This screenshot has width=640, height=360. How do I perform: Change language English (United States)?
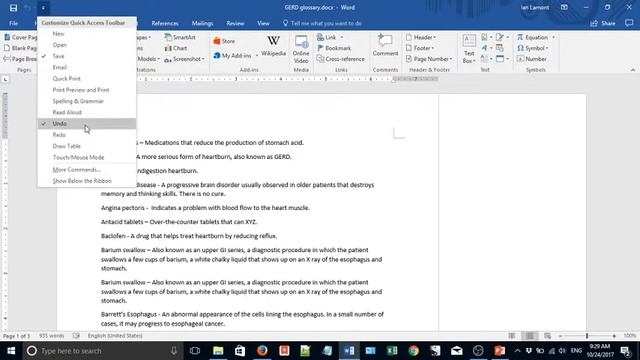click(115, 336)
